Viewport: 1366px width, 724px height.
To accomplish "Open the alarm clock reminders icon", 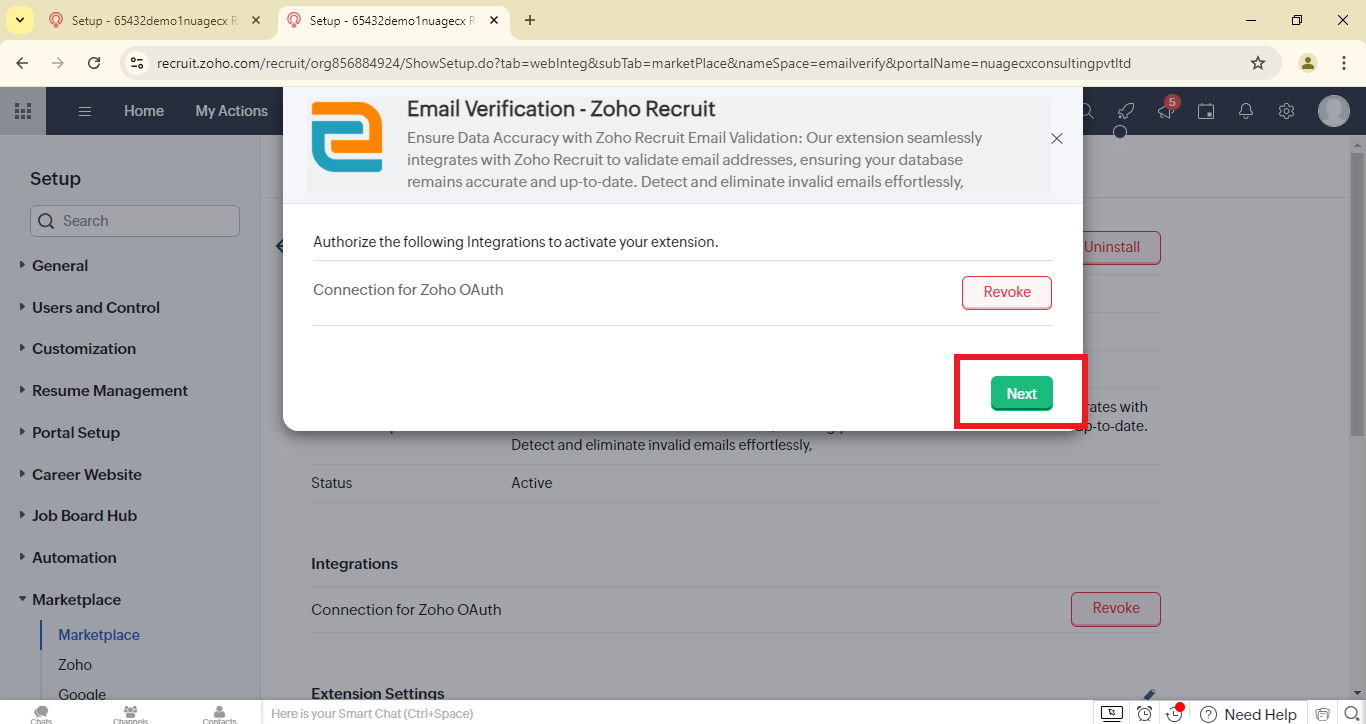I will (x=1145, y=714).
